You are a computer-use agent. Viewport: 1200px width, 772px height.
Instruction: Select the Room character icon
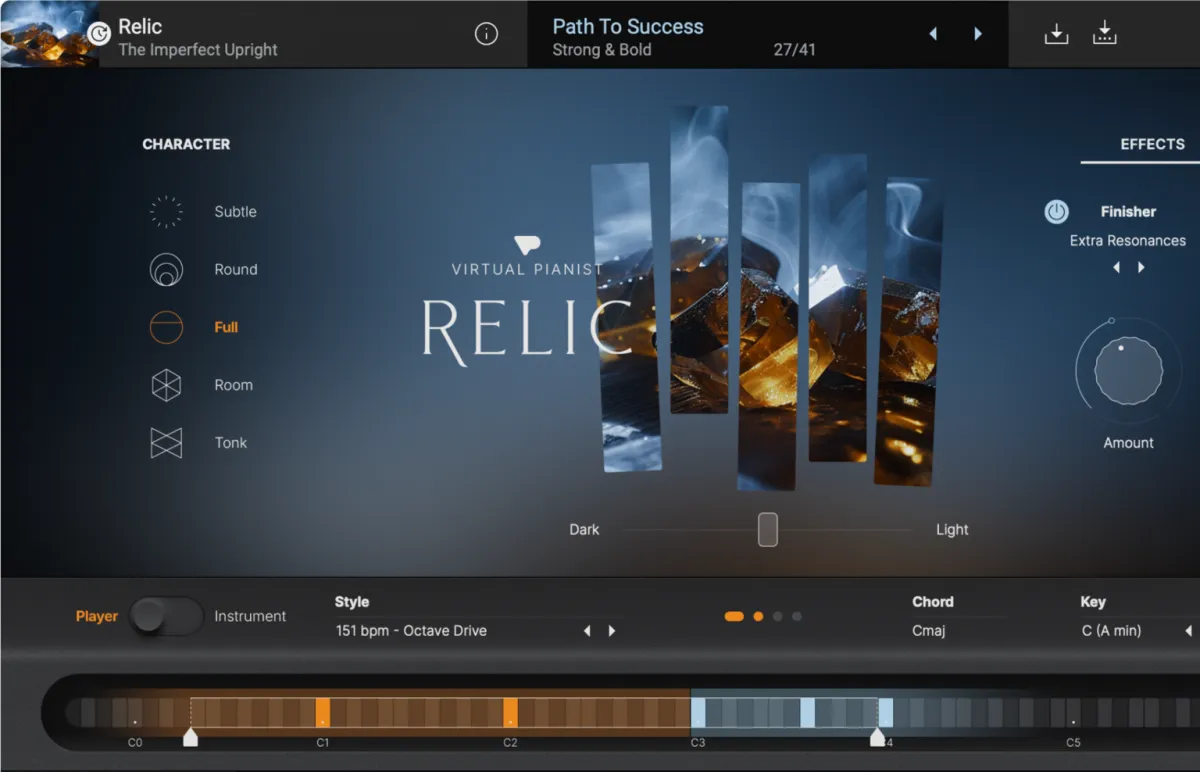(166, 385)
